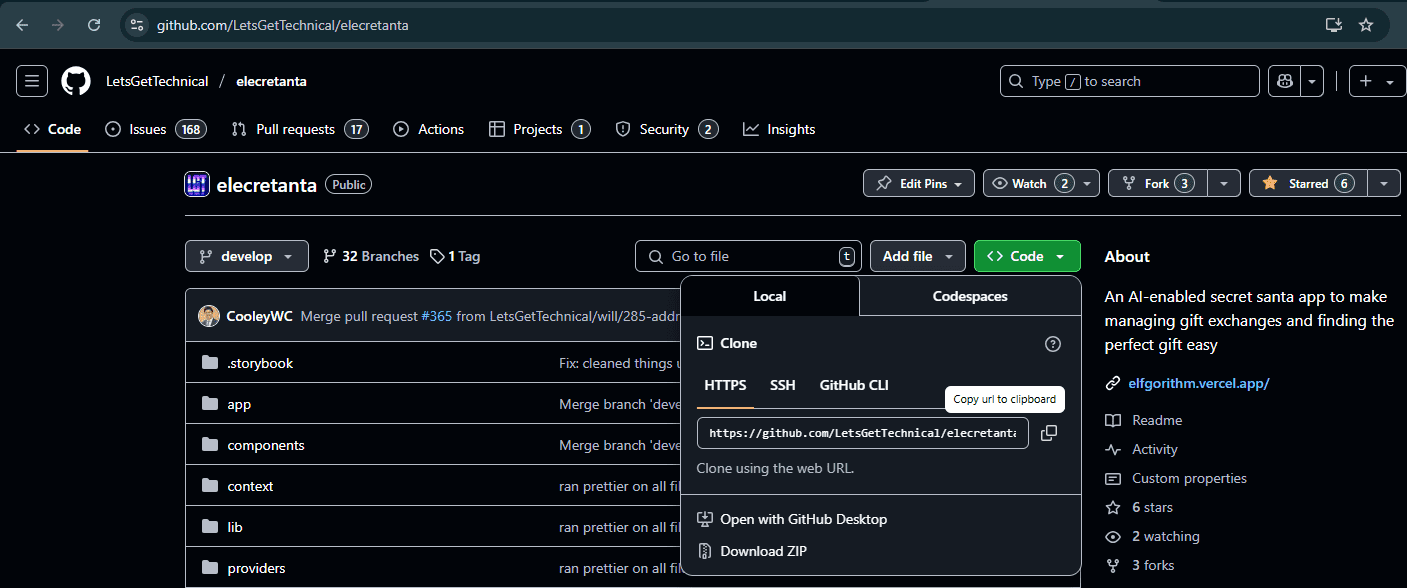Click the link icon beside elfgorithm.vercel.app
The width and height of the screenshot is (1407, 588).
coord(1113,383)
